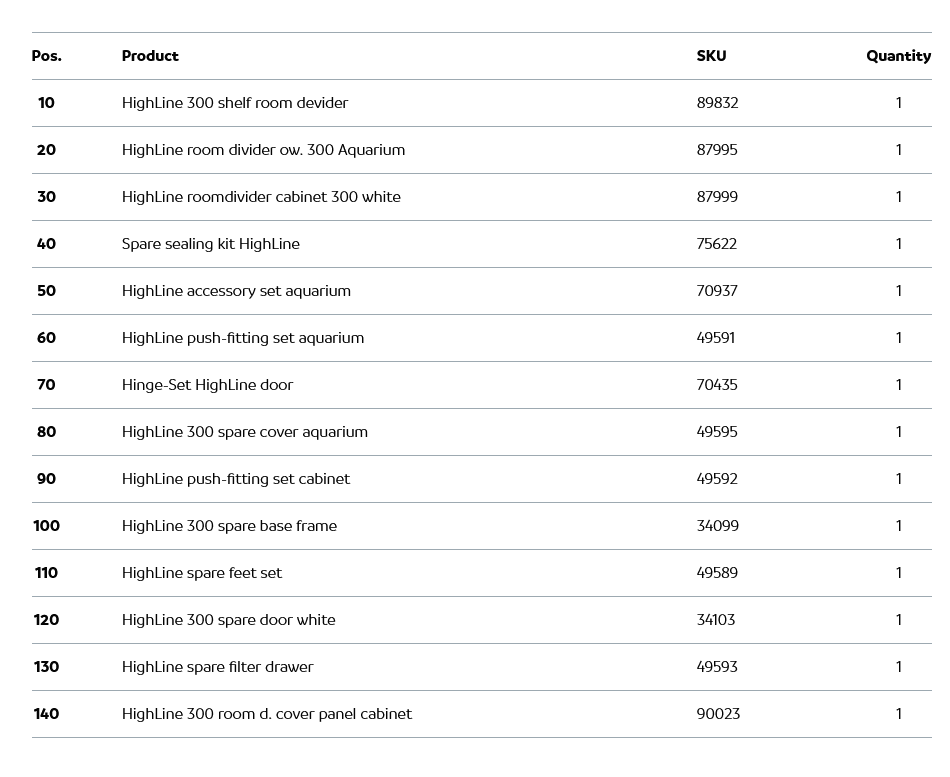Click HighLine spare filter drawer

pyautogui.click(x=217, y=667)
